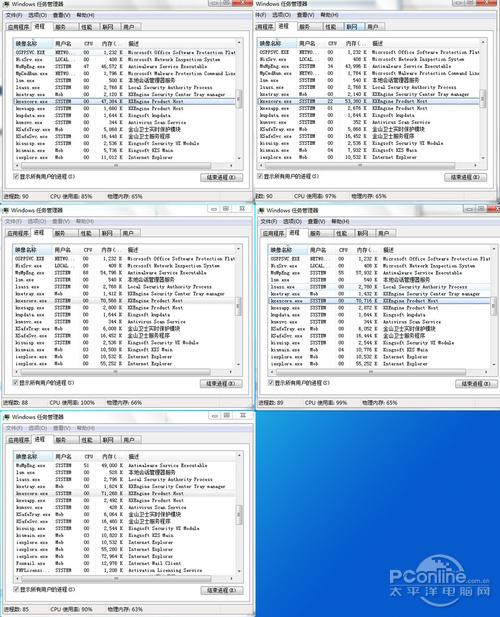The image size is (500, 617).
Task: Click 结束进程 button in CPU 85% window
Action: [x=221, y=177]
